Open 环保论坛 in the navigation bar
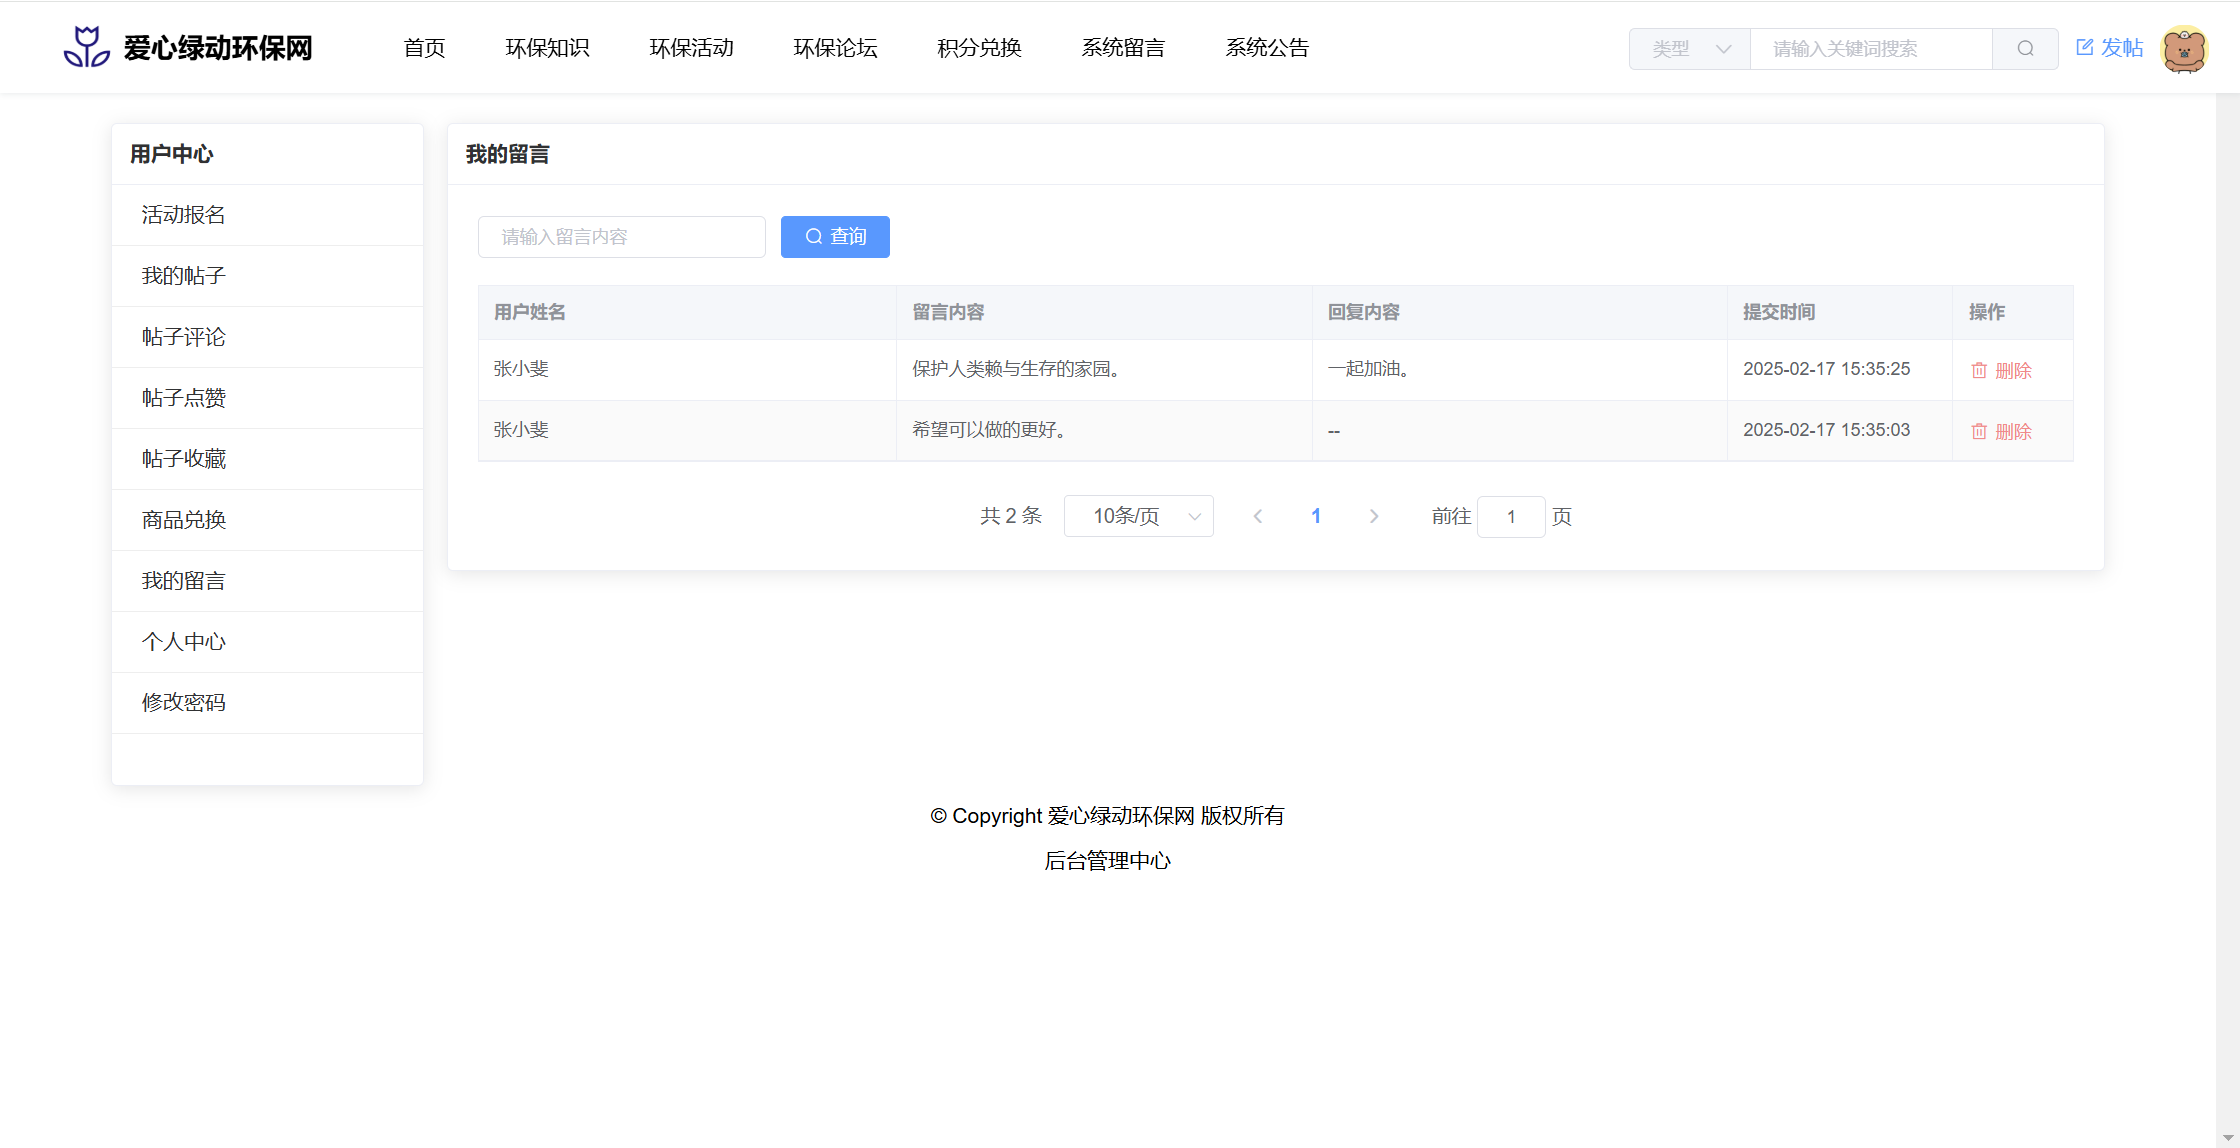 click(835, 48)
